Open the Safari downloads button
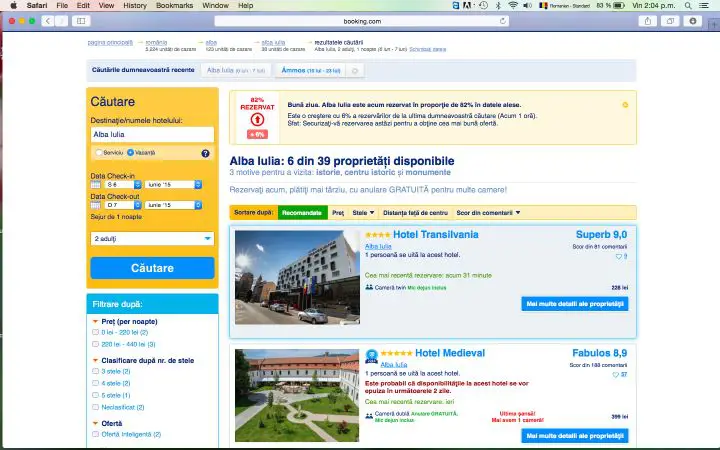The height and width of the screenshot is (450, 720). coord(693,21)
